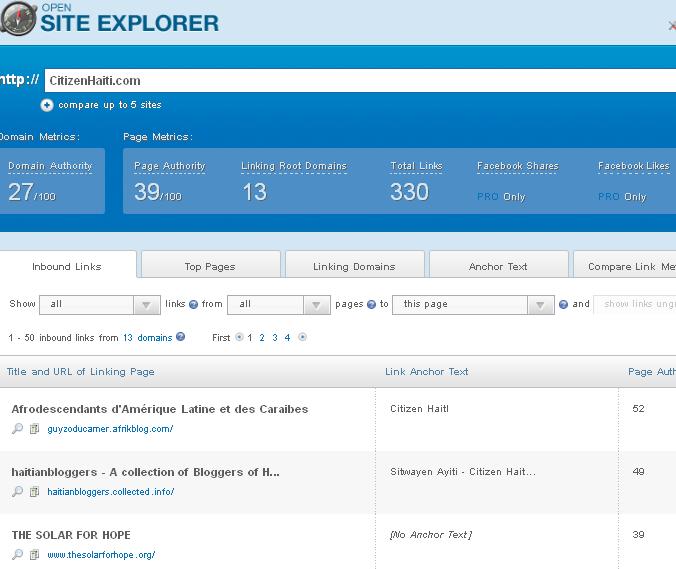676x569 pixels.
Task: Click the PRO link under Facebook Likes
Action: click(609, 197)
